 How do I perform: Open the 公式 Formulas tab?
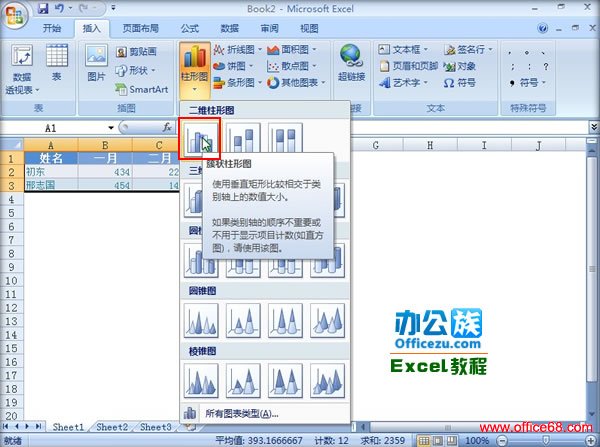tap(190, 28)
